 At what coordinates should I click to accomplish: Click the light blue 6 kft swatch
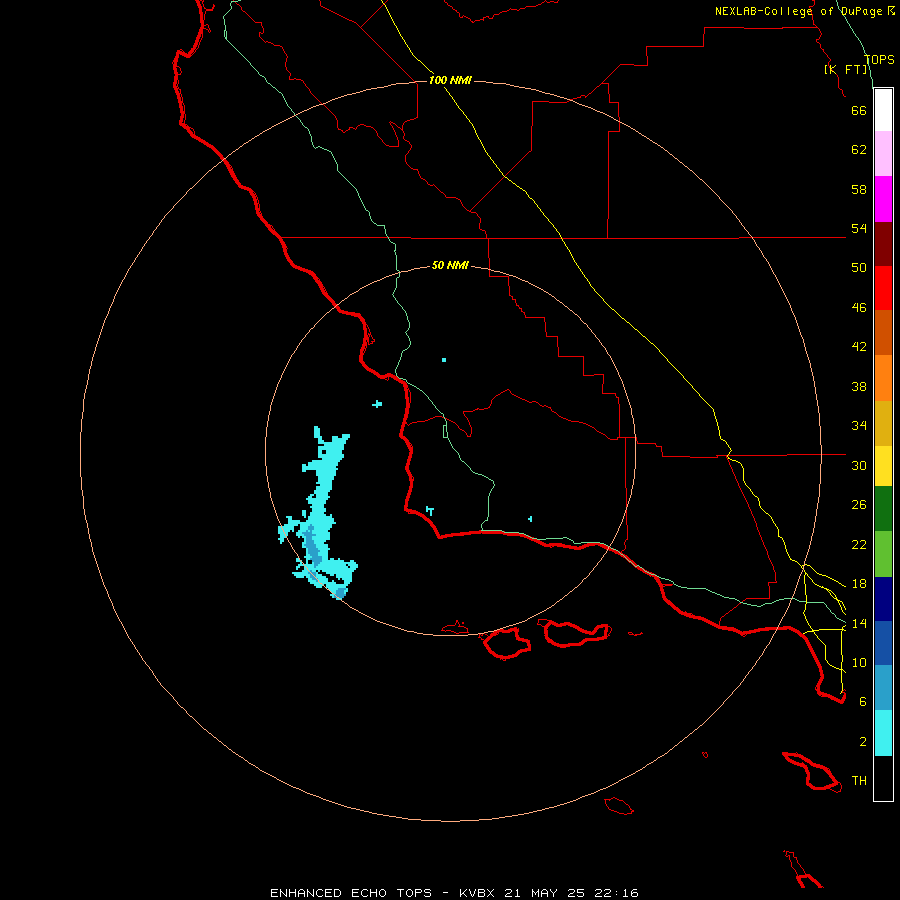[883, 688]
